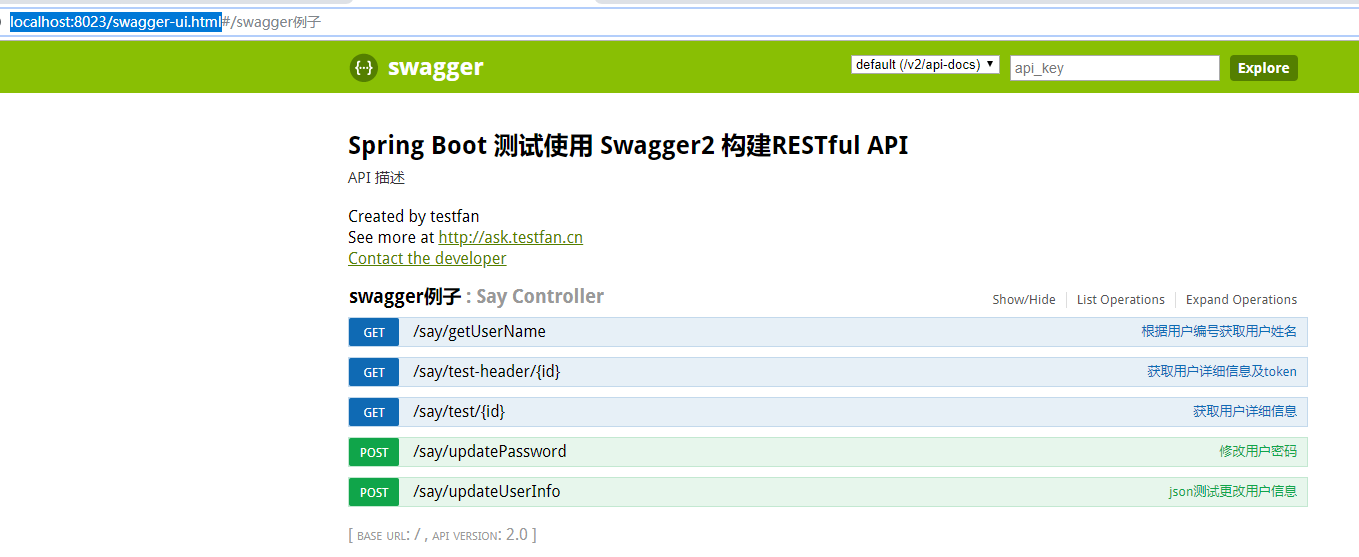Image resolution: width=1359 pixels, height=557 pixels.
Task: Click the Explore button
Action: (x=1263, y=68)
